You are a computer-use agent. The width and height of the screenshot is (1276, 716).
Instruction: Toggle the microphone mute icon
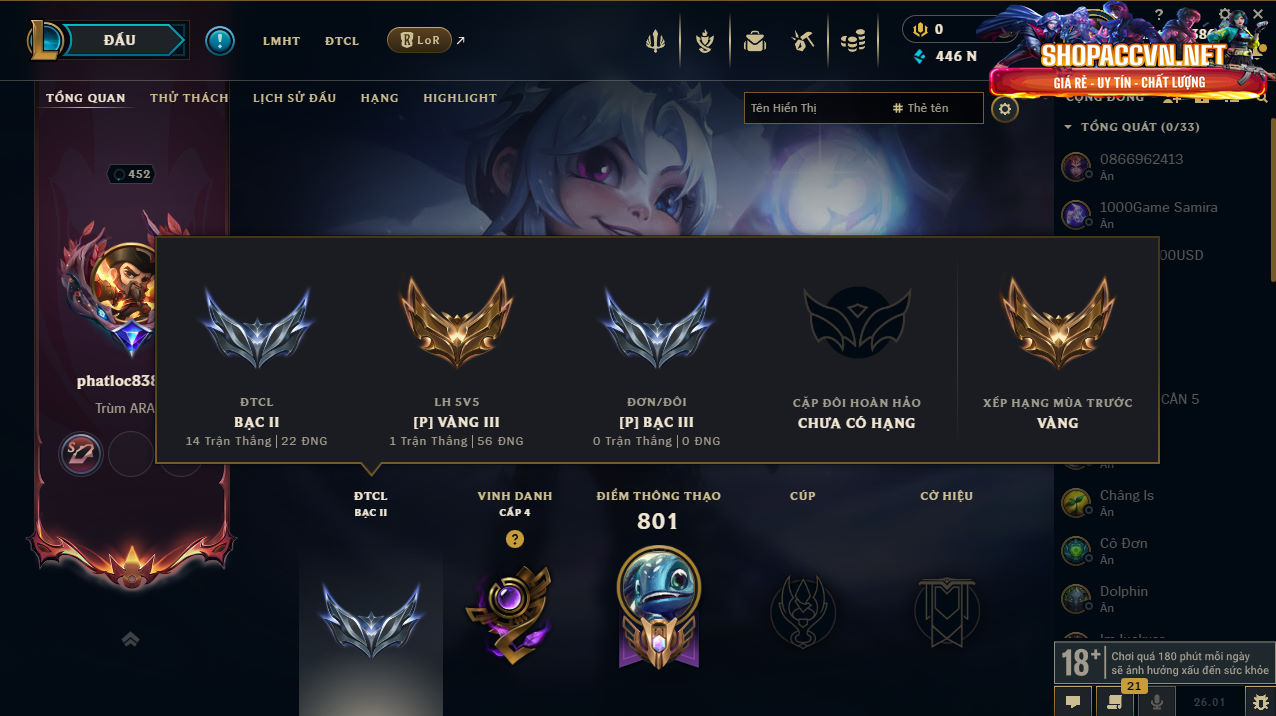click(x=1156, y=701)
